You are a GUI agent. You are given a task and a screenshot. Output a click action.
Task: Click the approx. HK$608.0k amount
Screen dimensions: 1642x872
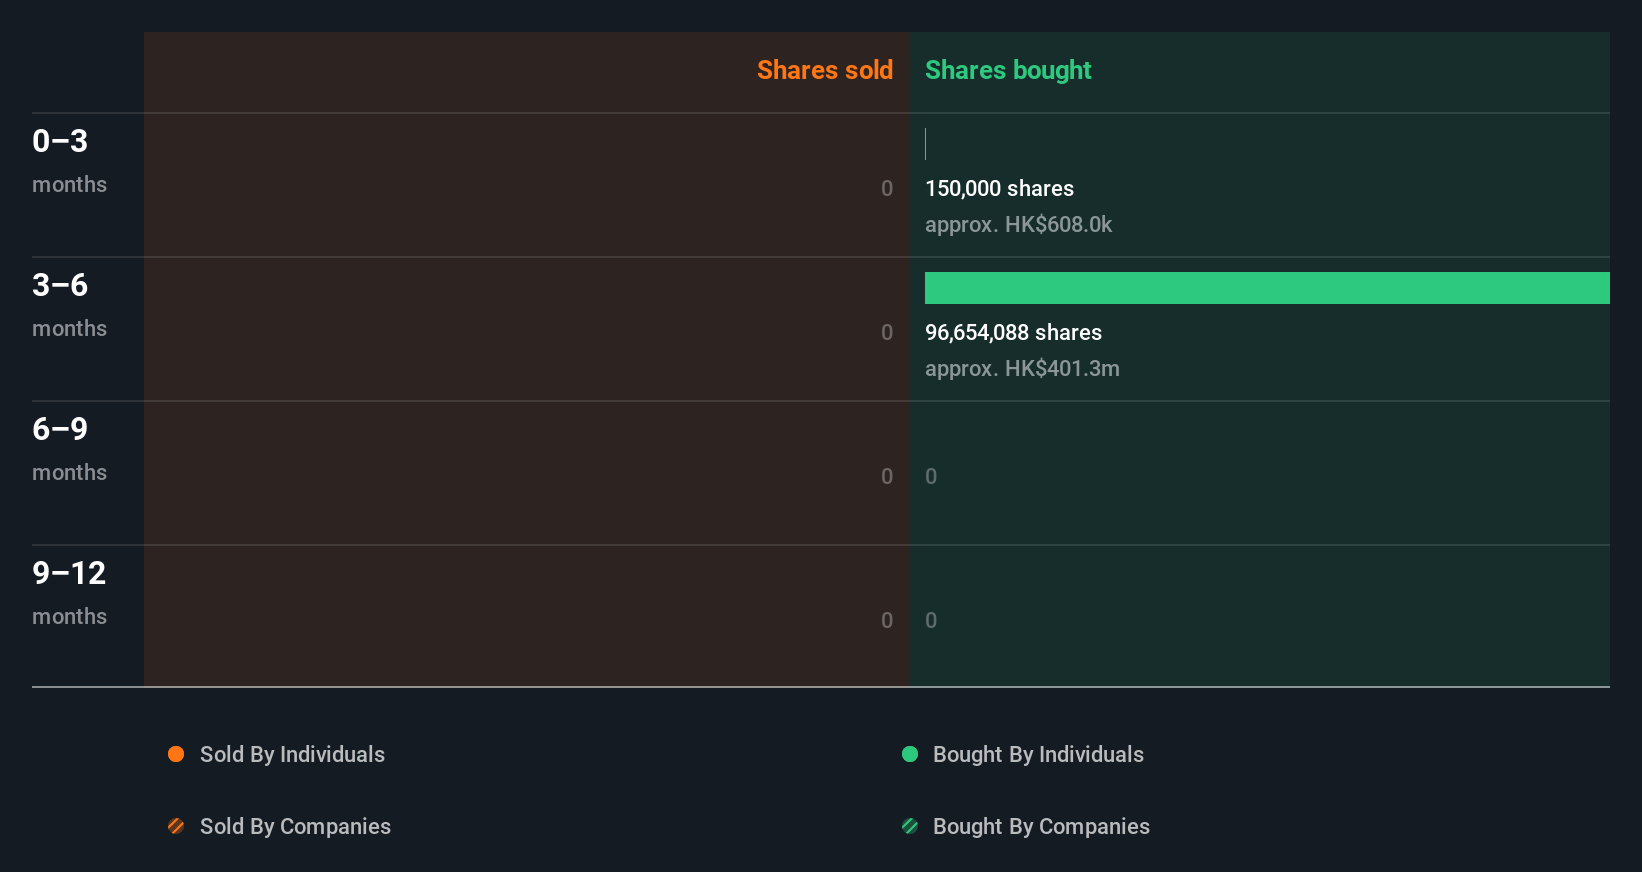[x=1018, y=224]
